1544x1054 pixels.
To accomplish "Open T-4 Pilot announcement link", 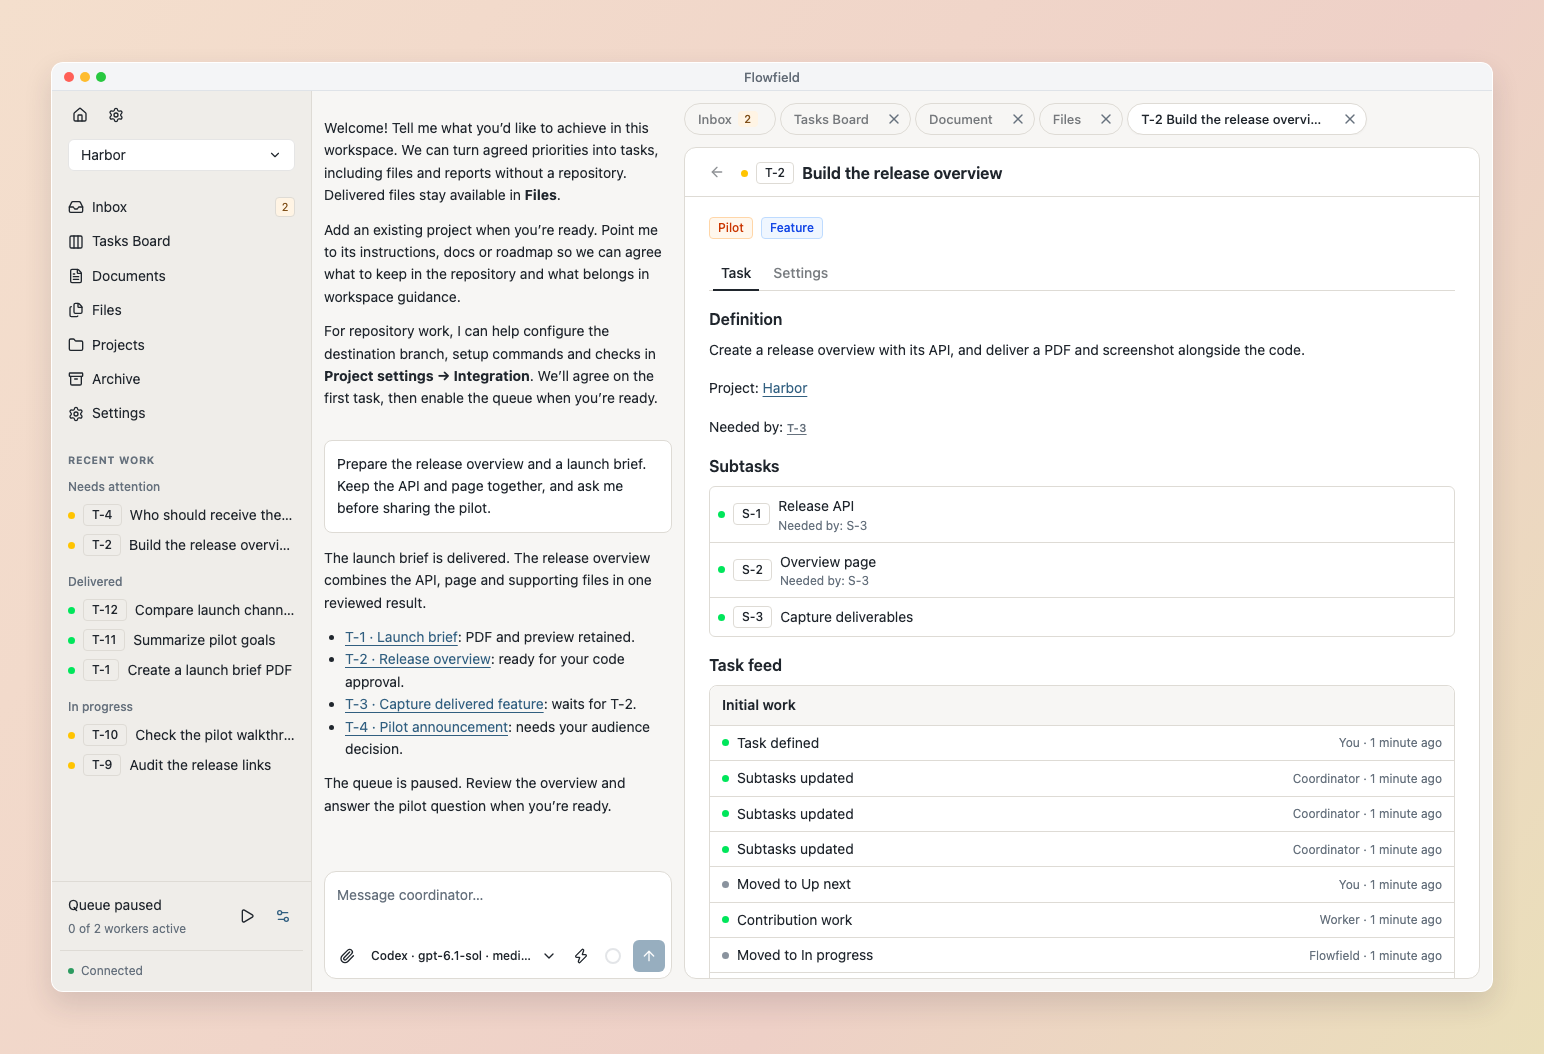I will click(427, 727).
